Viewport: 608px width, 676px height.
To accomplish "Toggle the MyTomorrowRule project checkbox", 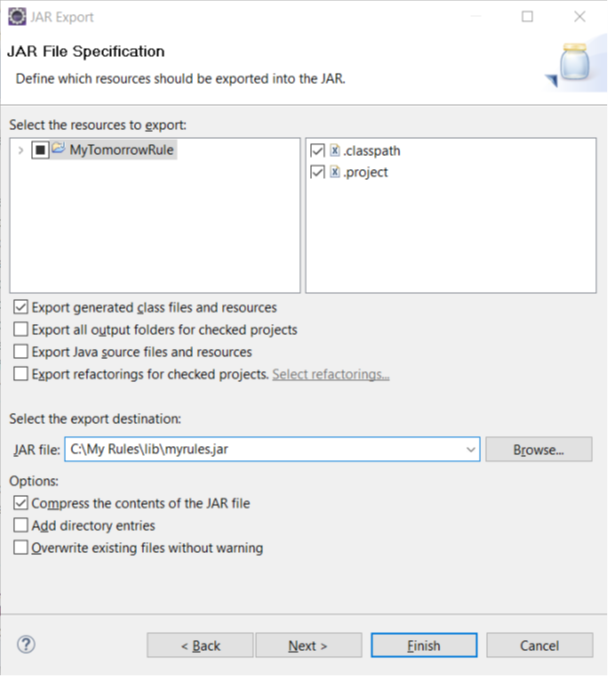I will click(x=40, y=151).
